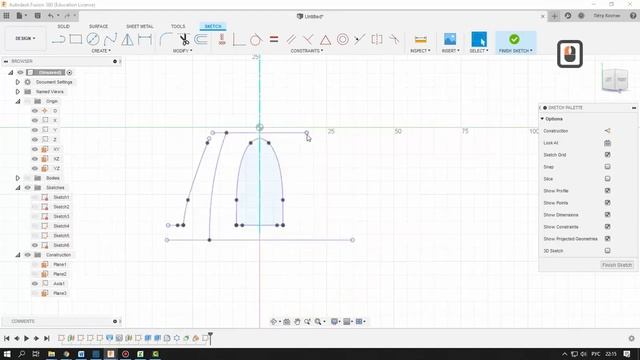Viewport: 640px width, 360px height.
Task: Click the active SKETCH tab
Action: click(x=213, y=26)
